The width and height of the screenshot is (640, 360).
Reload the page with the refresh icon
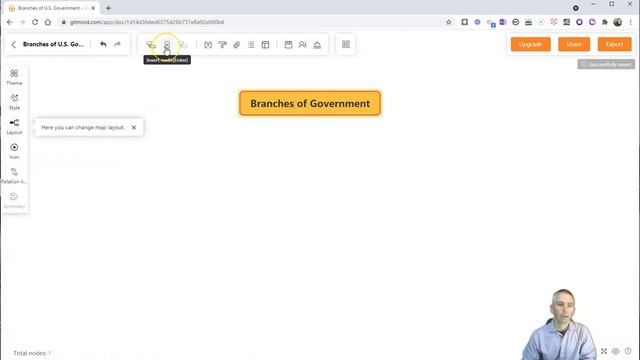35,22
